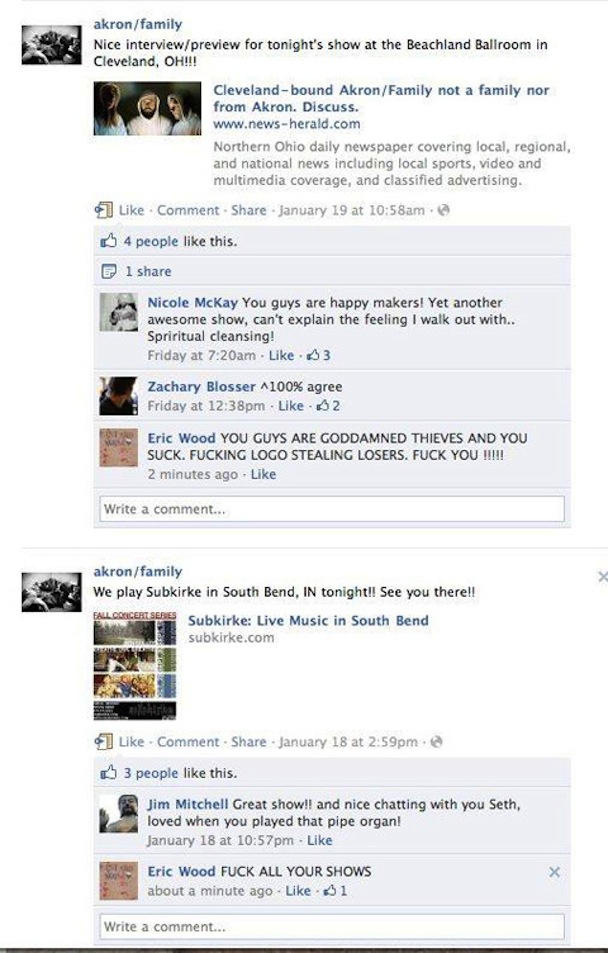
Task: Open Subkirke: Live Music in South Bend link
Action: tap(308, 621)
